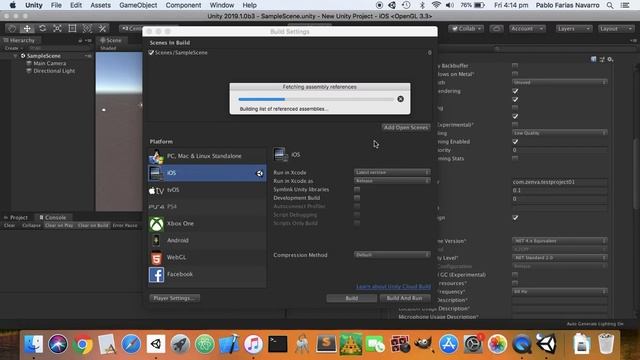Open the Component menu
The width and height of the screenshot is (640, 360).
(x=183, y=5)
